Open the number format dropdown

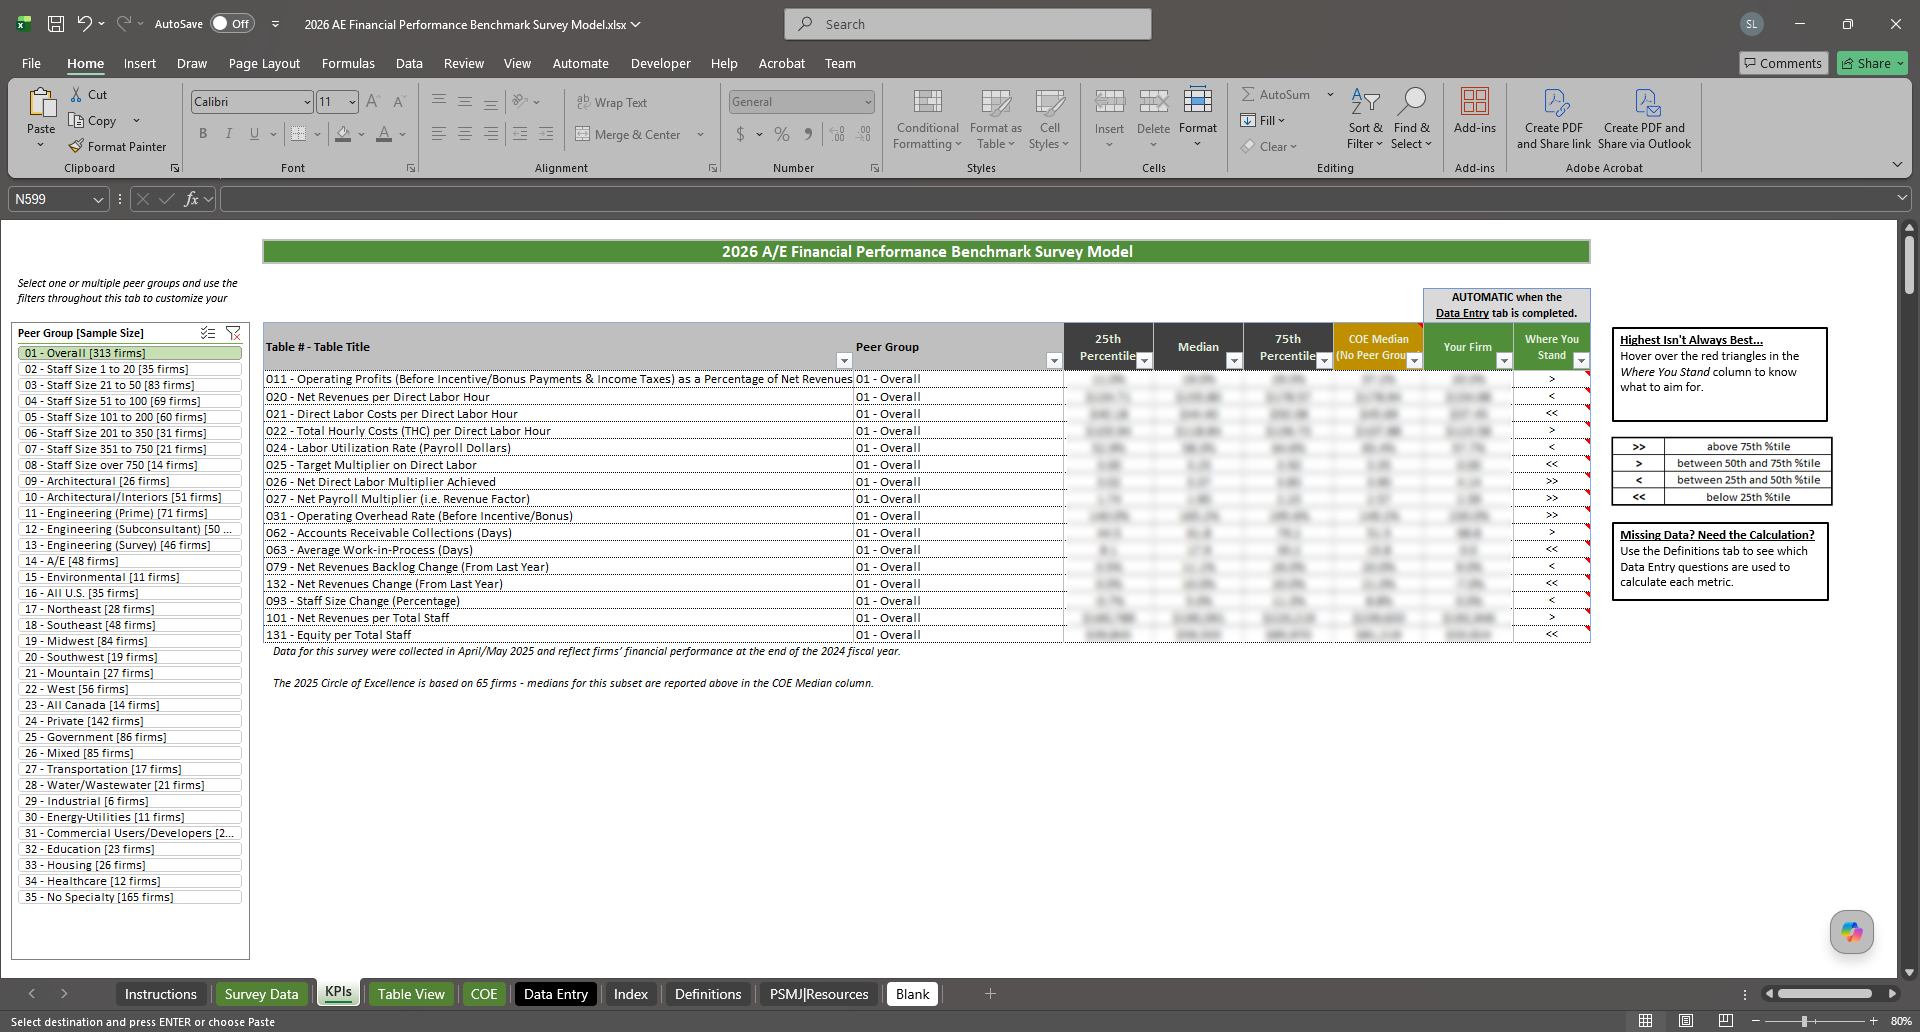click(x=867, y=102)
